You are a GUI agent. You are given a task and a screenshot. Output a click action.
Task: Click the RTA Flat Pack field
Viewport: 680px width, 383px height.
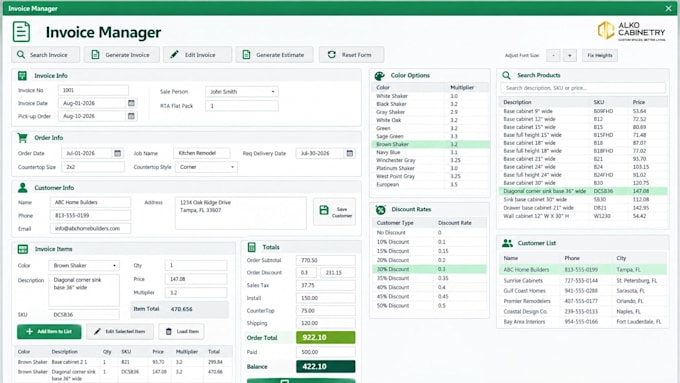[242, 106]
